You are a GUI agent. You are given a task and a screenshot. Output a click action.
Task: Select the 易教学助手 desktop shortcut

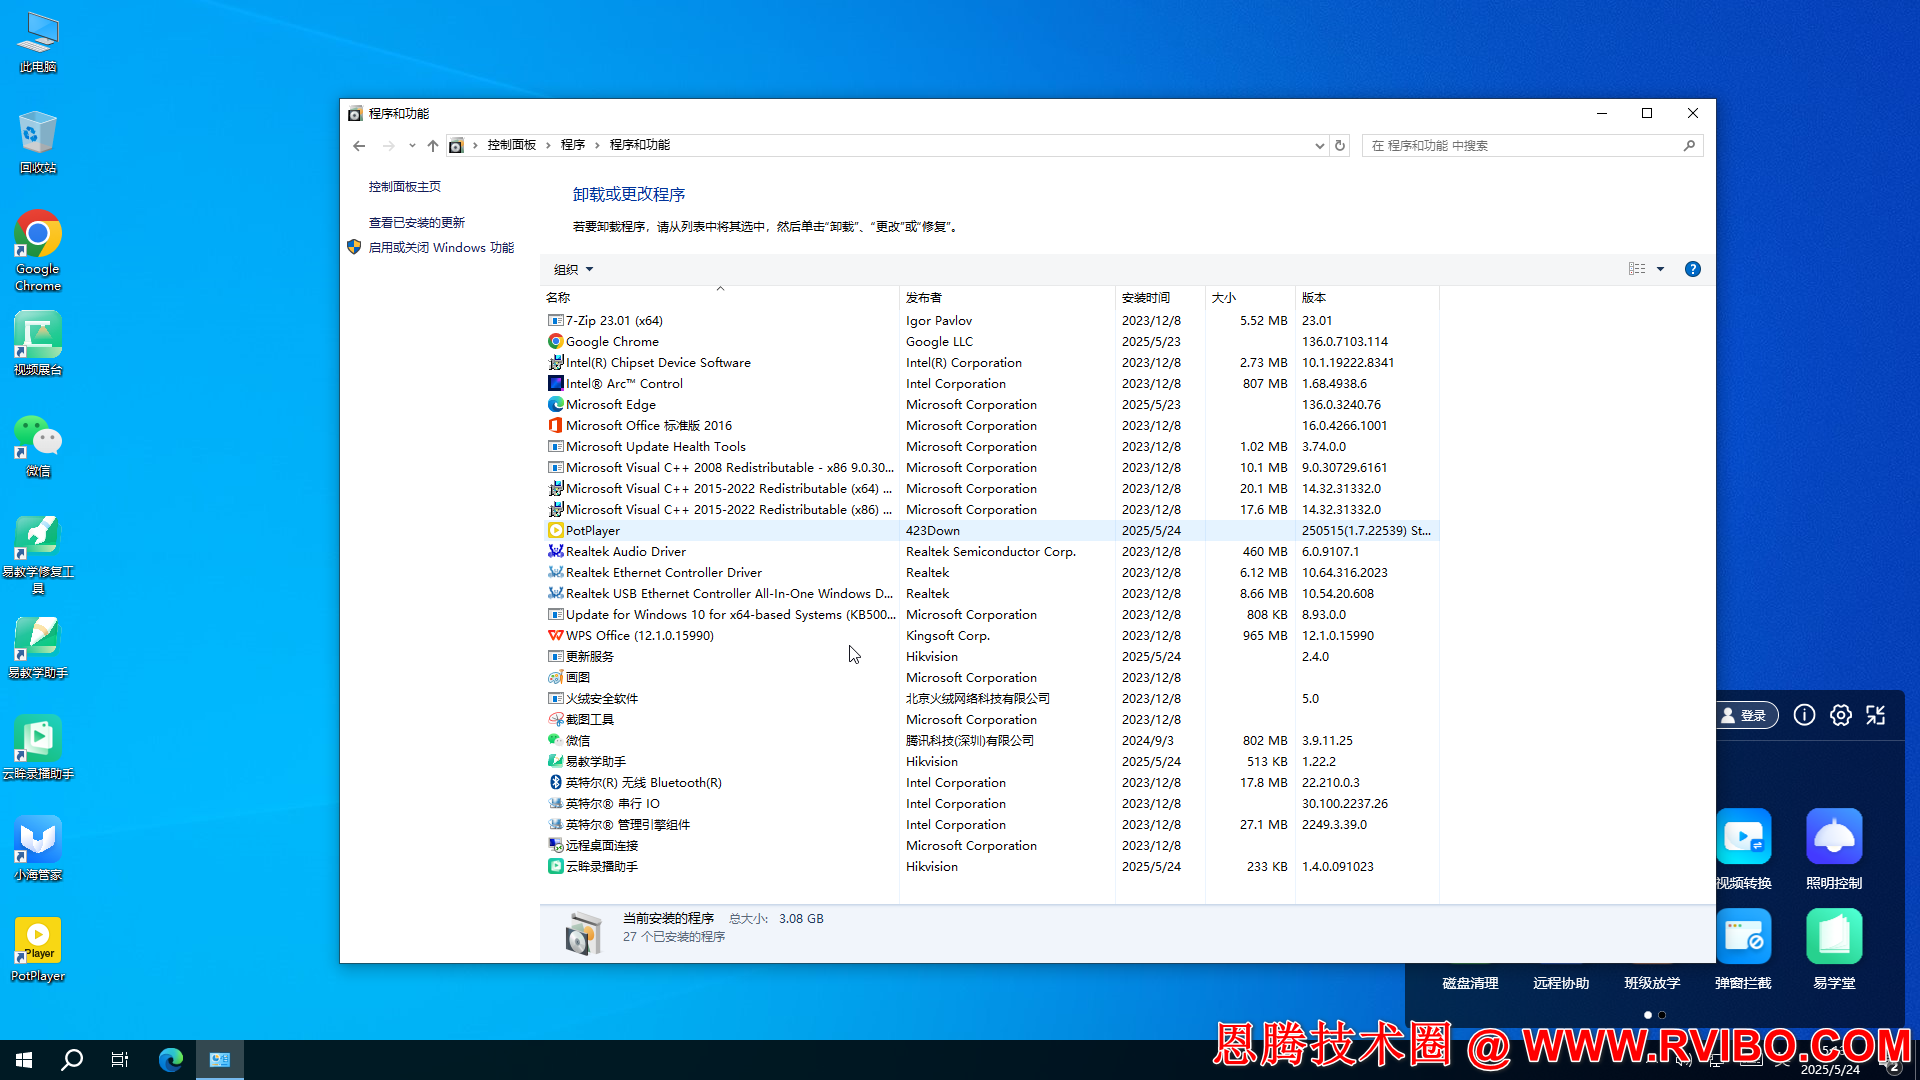point(38,647)
